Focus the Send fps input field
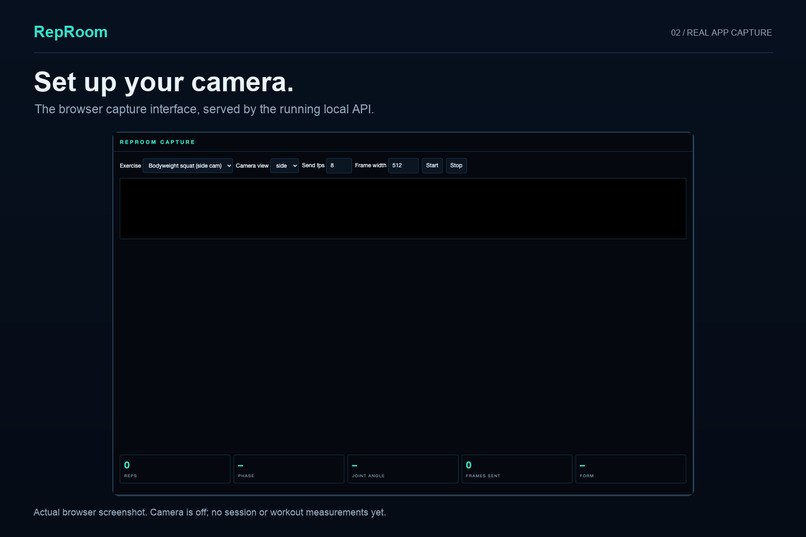Viewport: 806px width, 537px height. point(339,165)
